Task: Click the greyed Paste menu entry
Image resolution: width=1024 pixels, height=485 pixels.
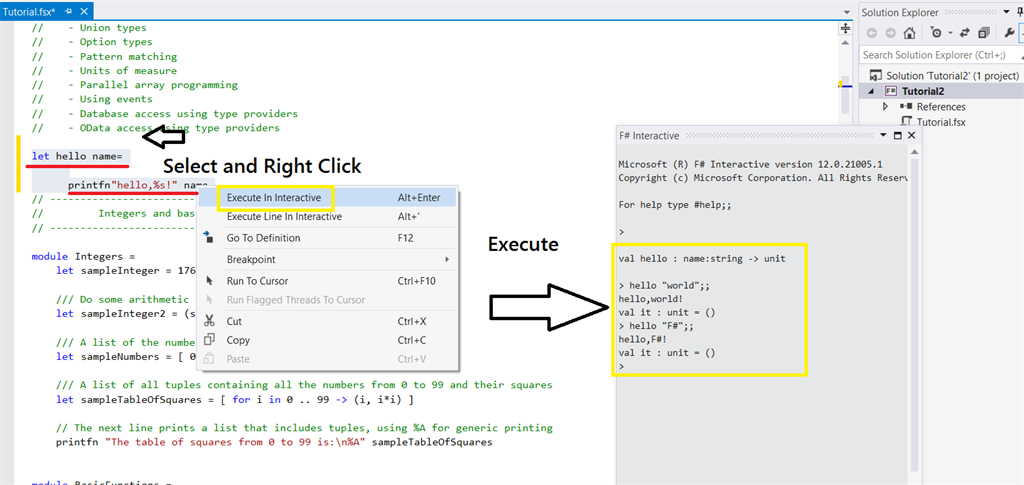Action: (327, 359)
